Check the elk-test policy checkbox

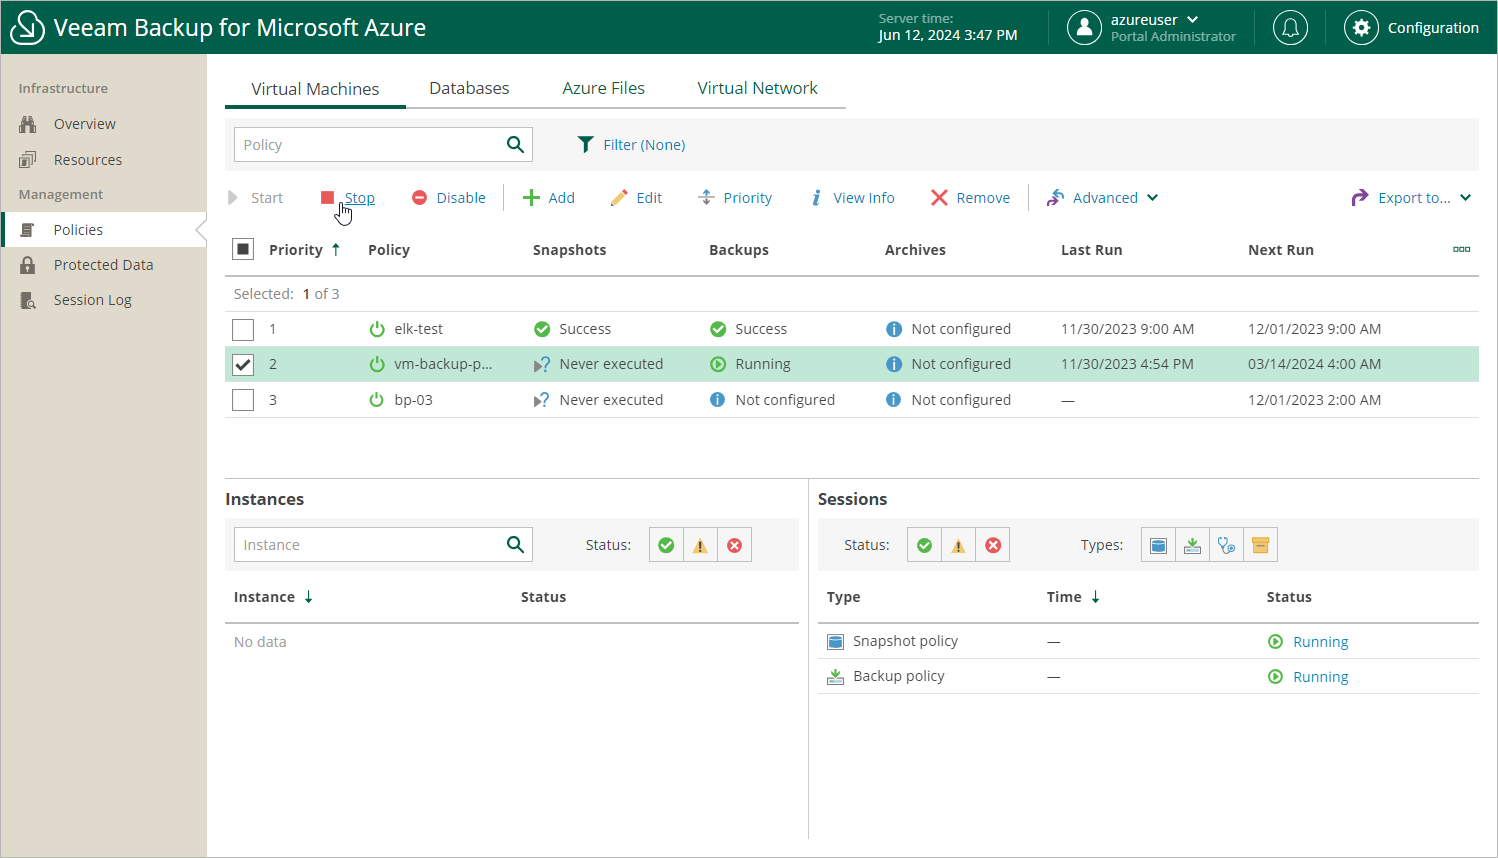243,330
